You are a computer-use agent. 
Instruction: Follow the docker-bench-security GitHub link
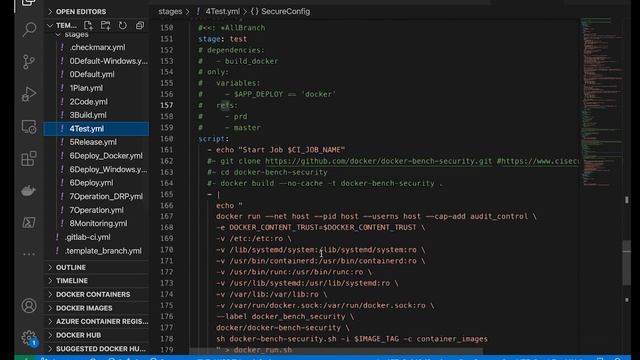click(378, 161)
